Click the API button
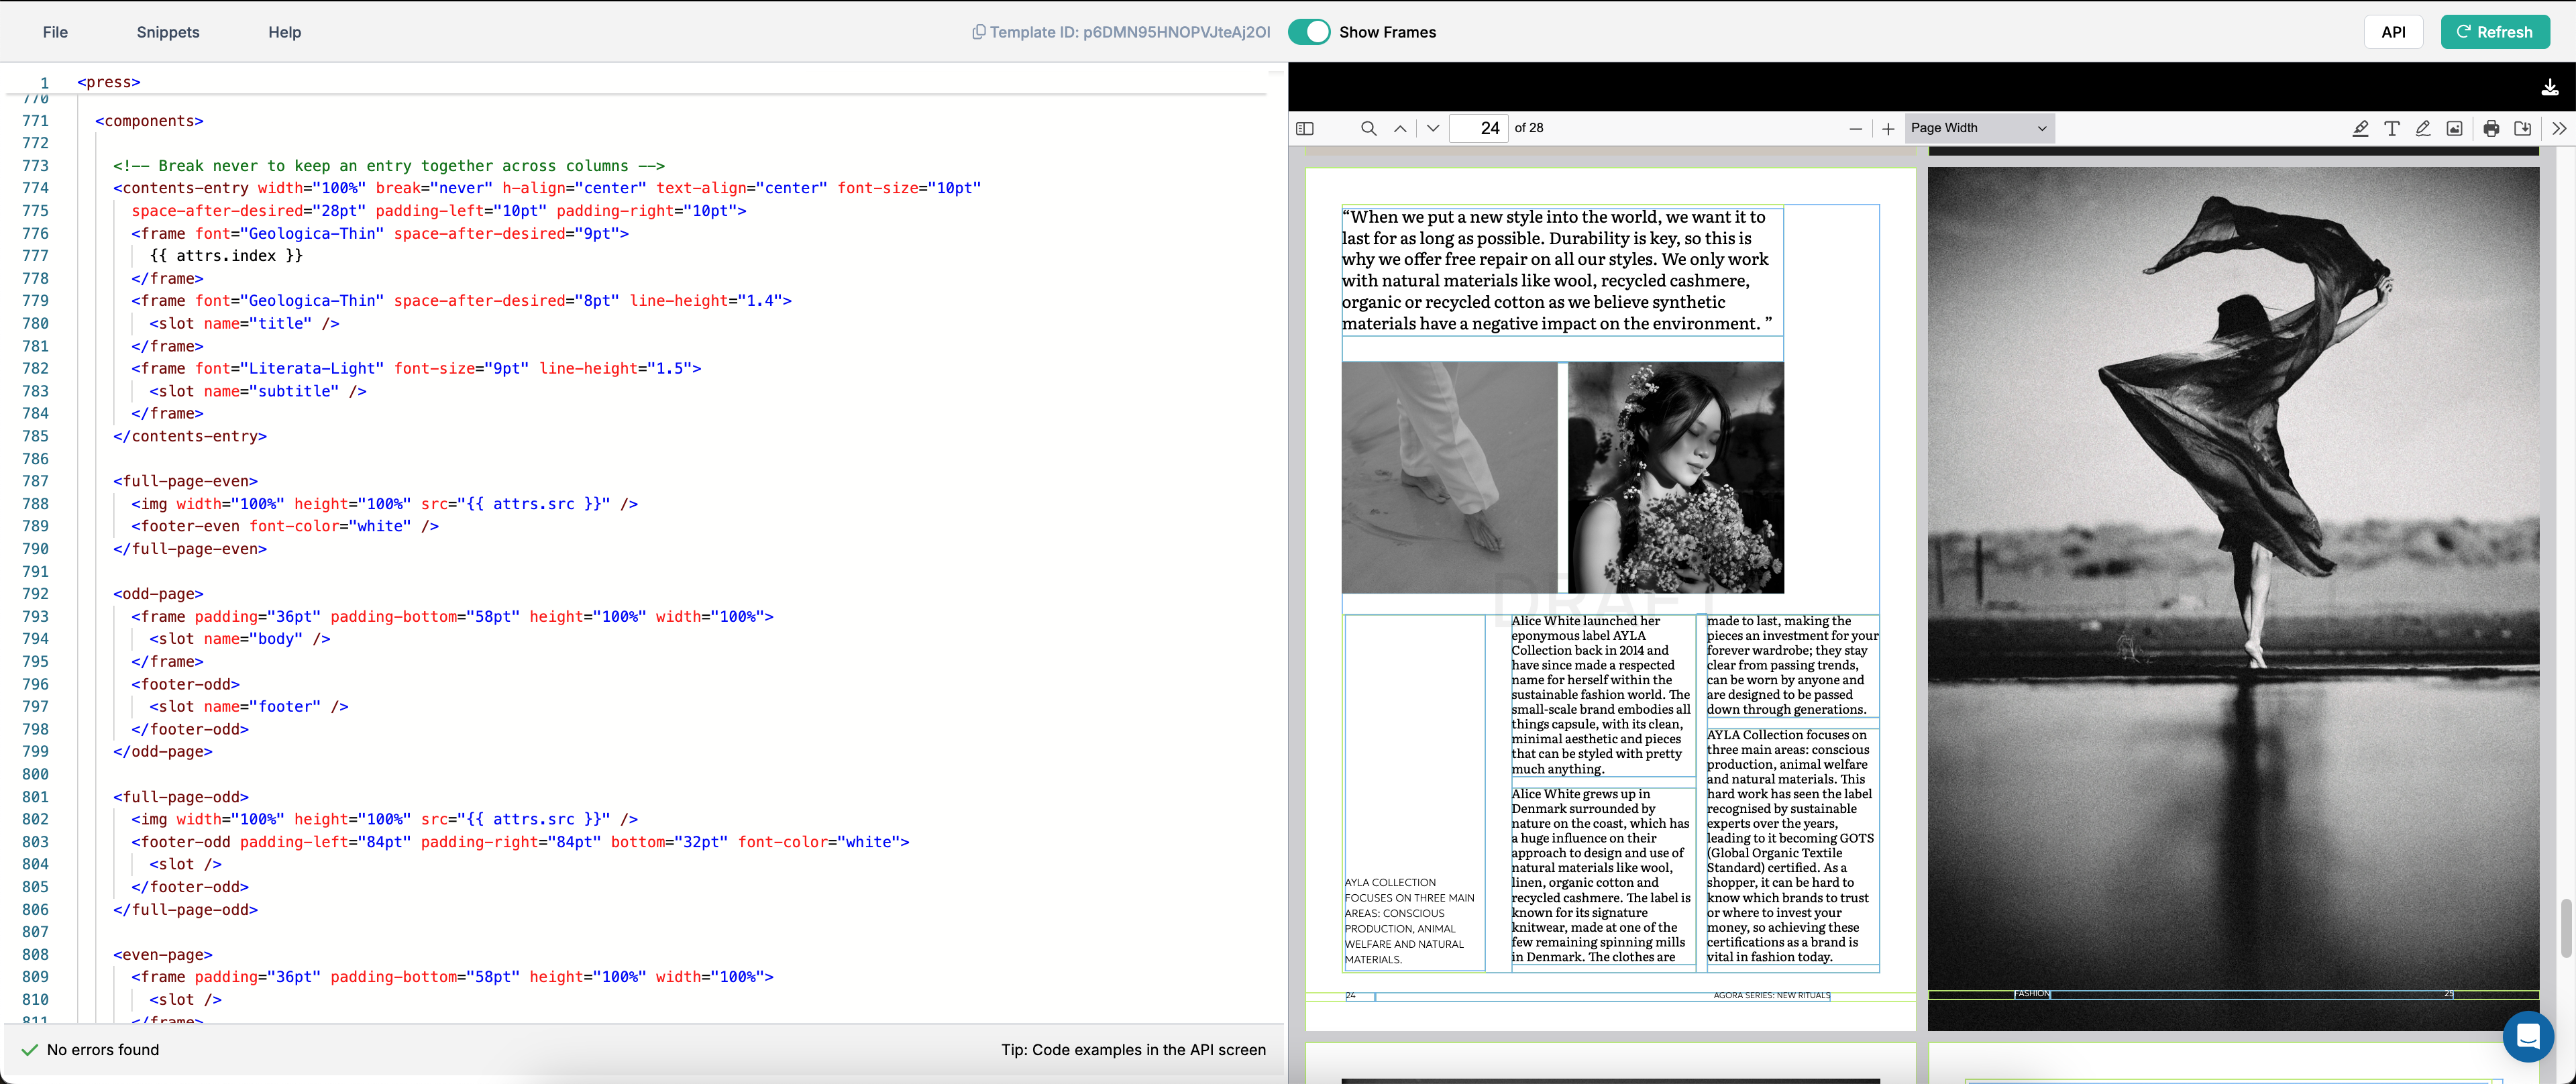Image resolution: width=2576 pixels, height=1084 pixels. [2393, 32]
